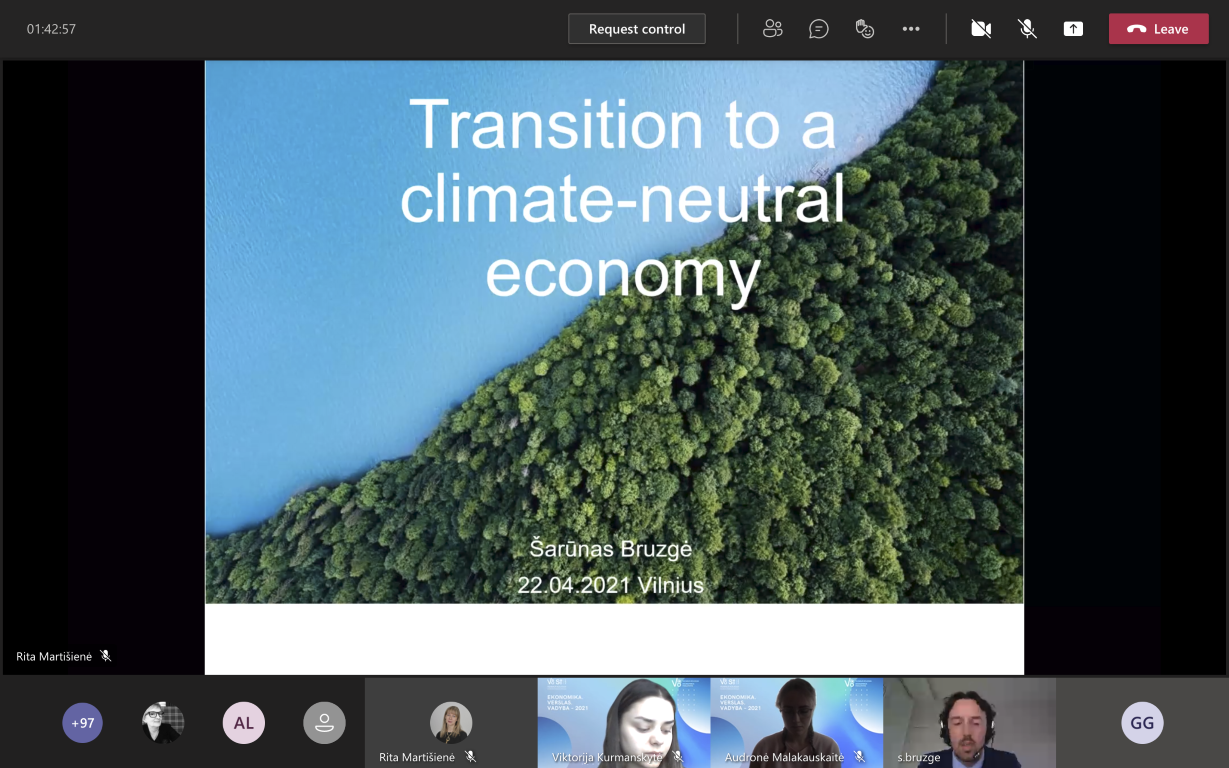
Task: Open the raise hand reactions icon
Action: (x=865, y=29)
